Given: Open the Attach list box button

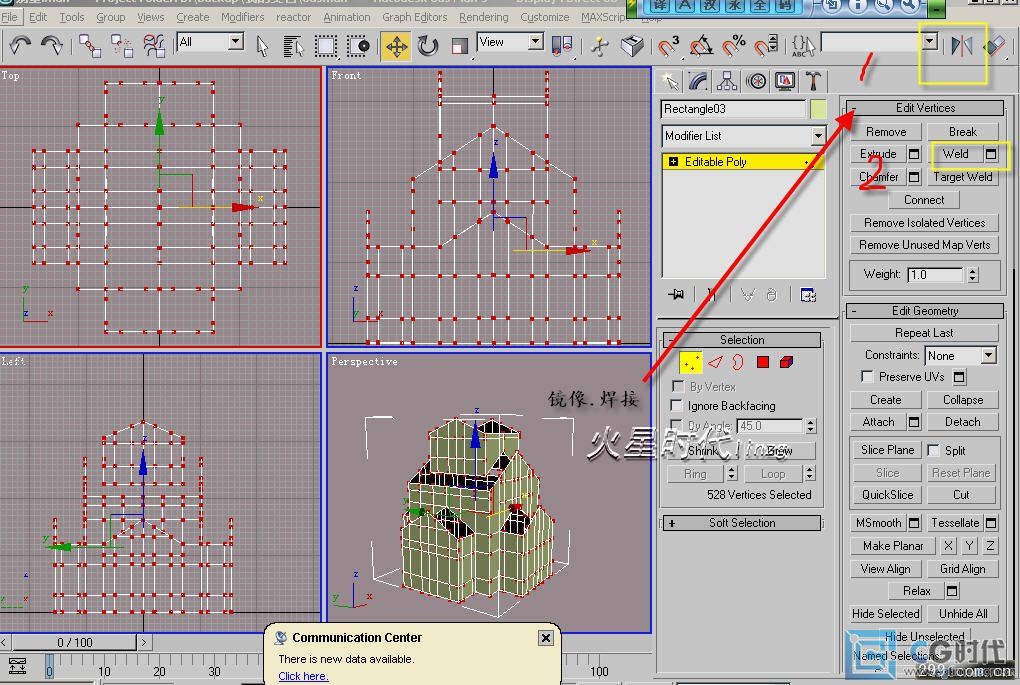Looking at the screenshot, I should tap(914, 422).
